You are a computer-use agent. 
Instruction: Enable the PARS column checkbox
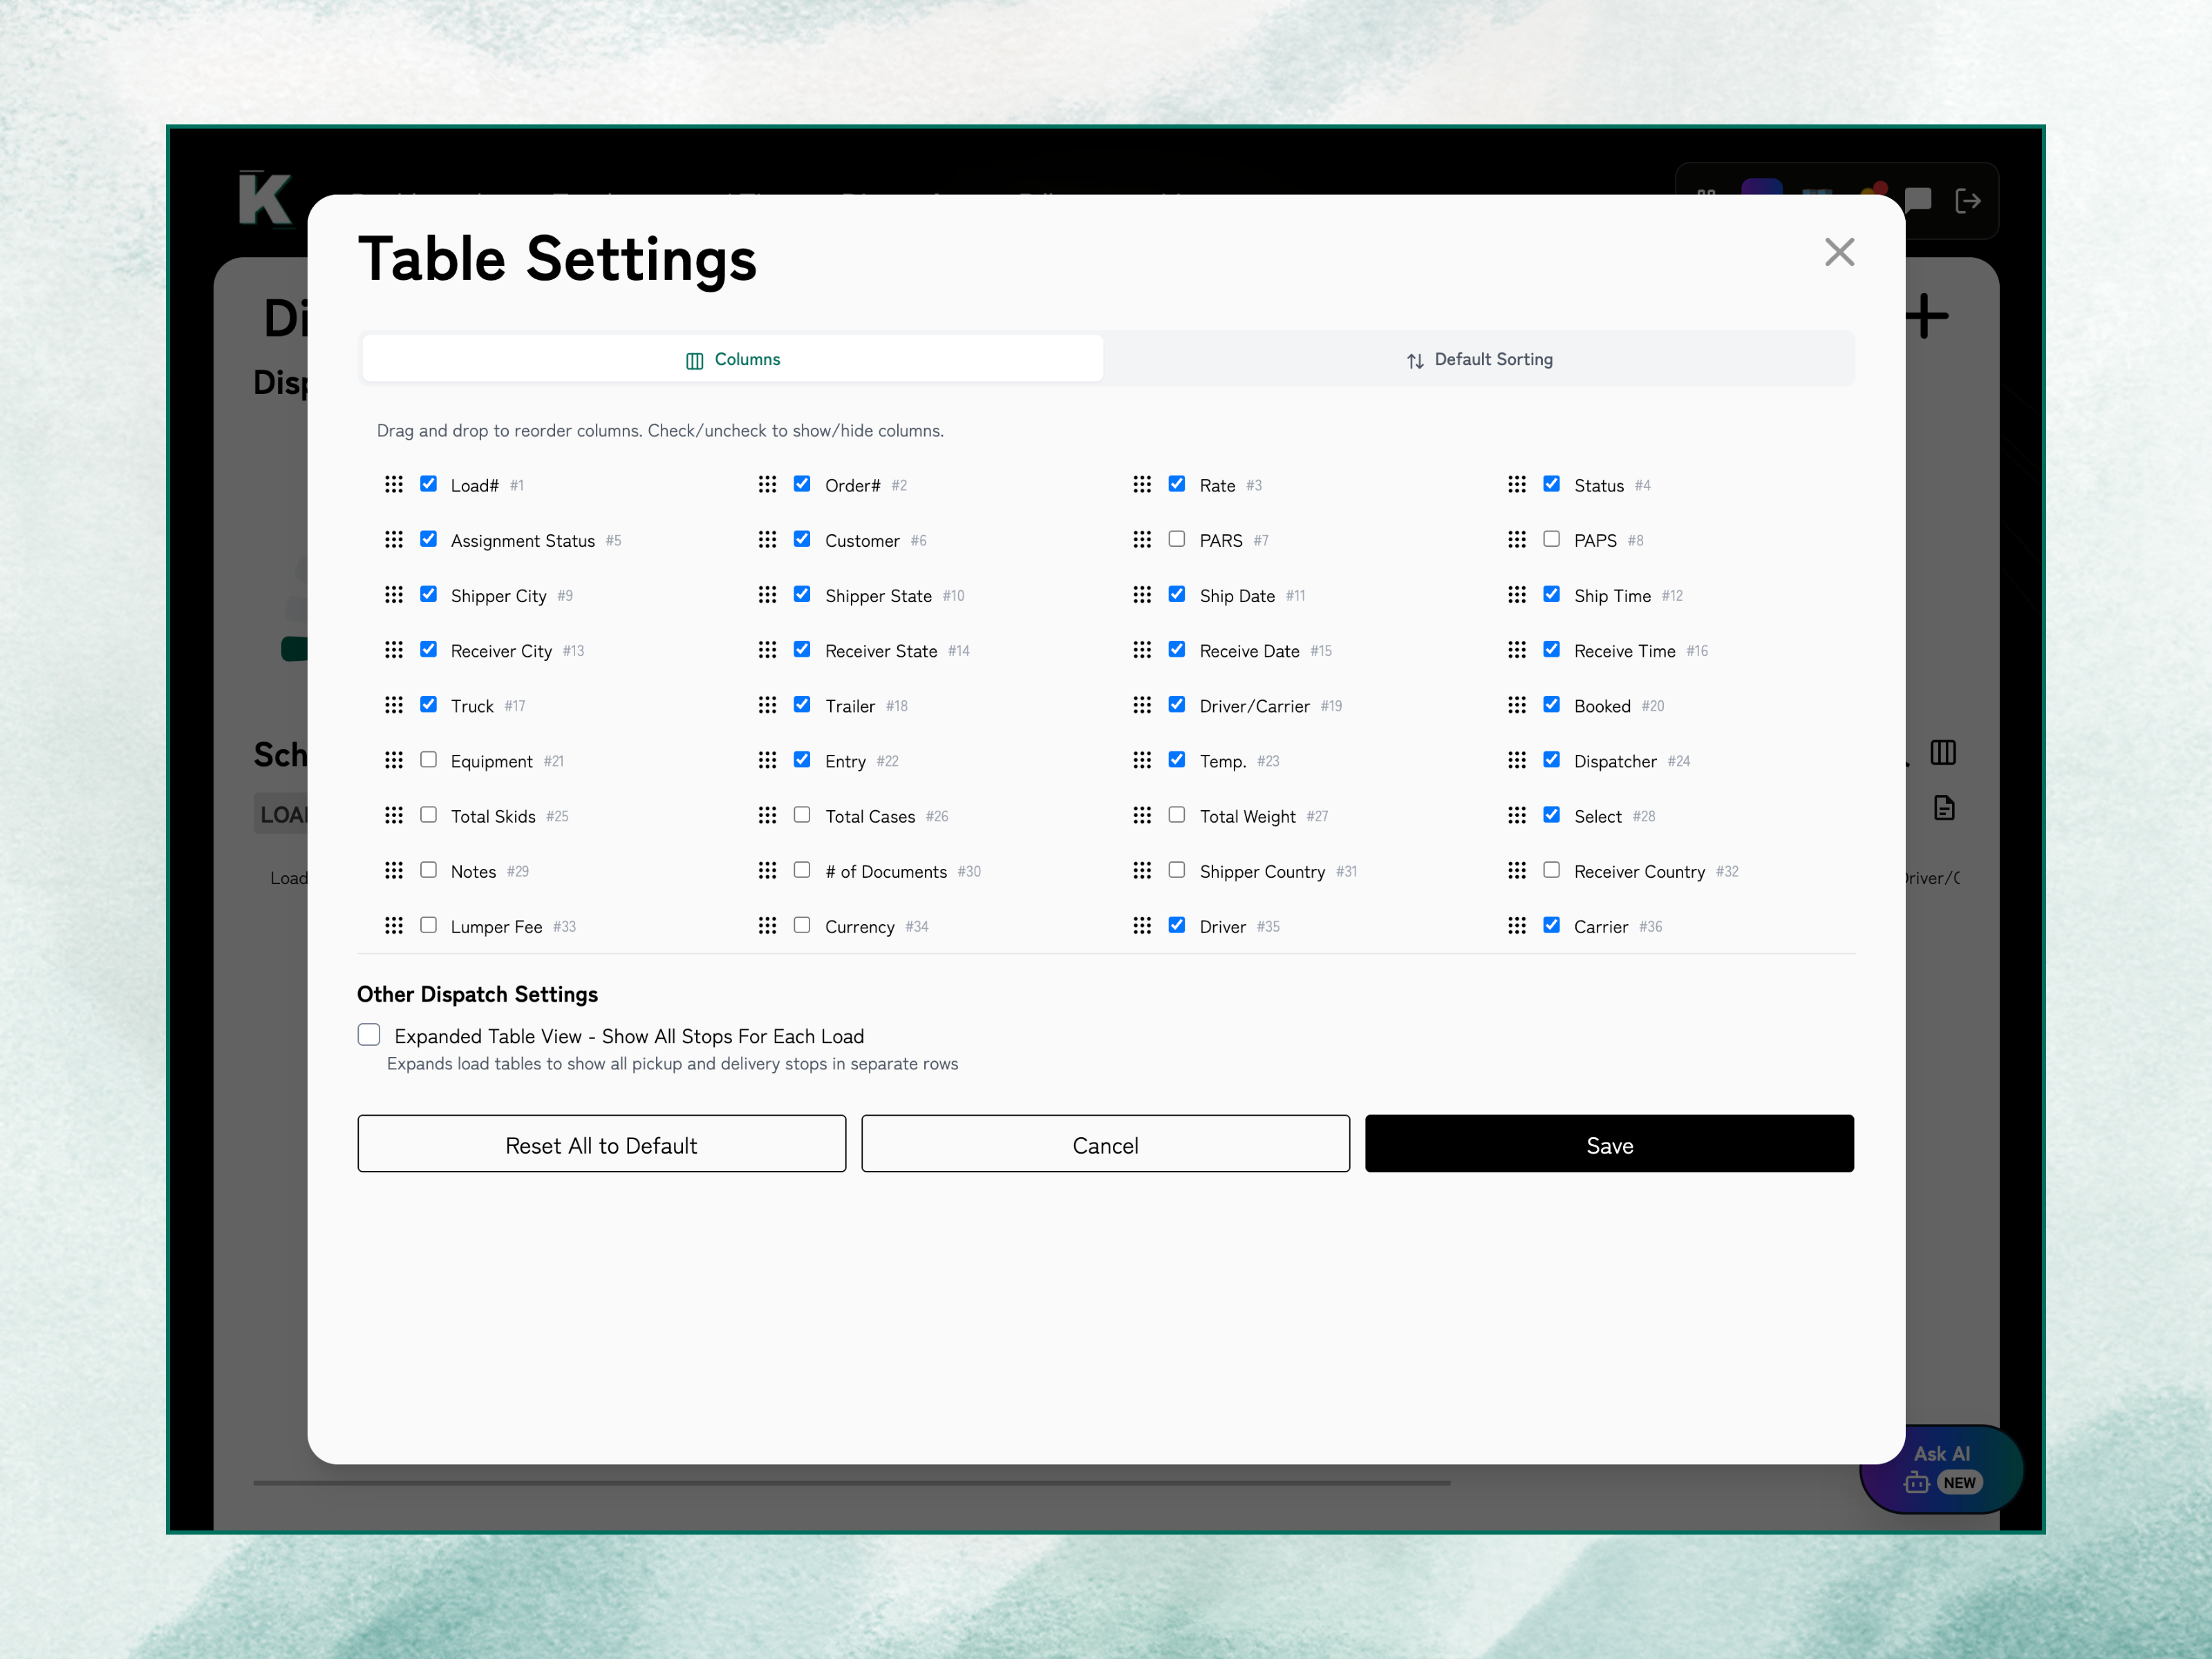1177,539
